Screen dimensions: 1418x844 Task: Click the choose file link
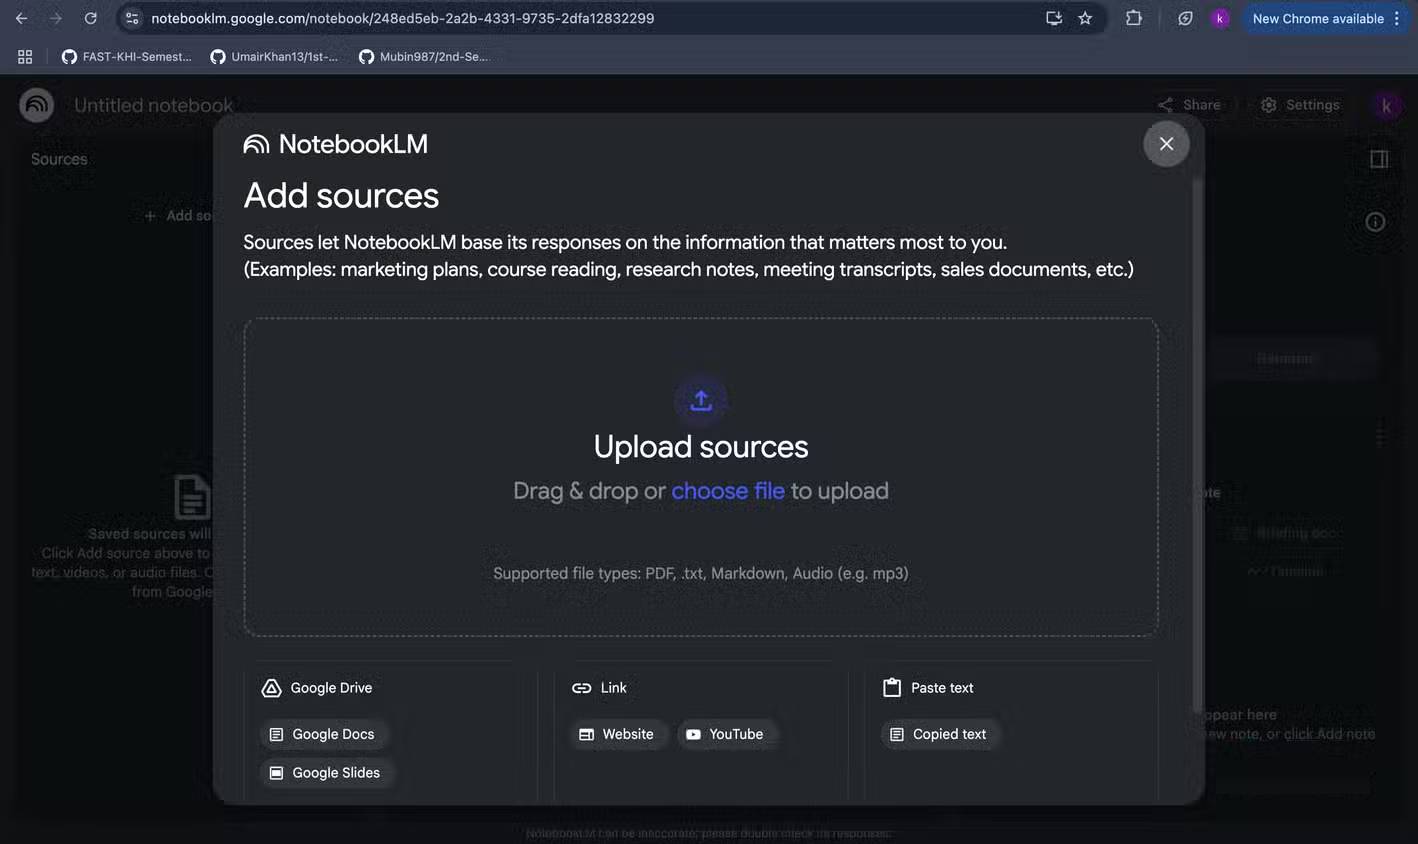pos(727,491)
